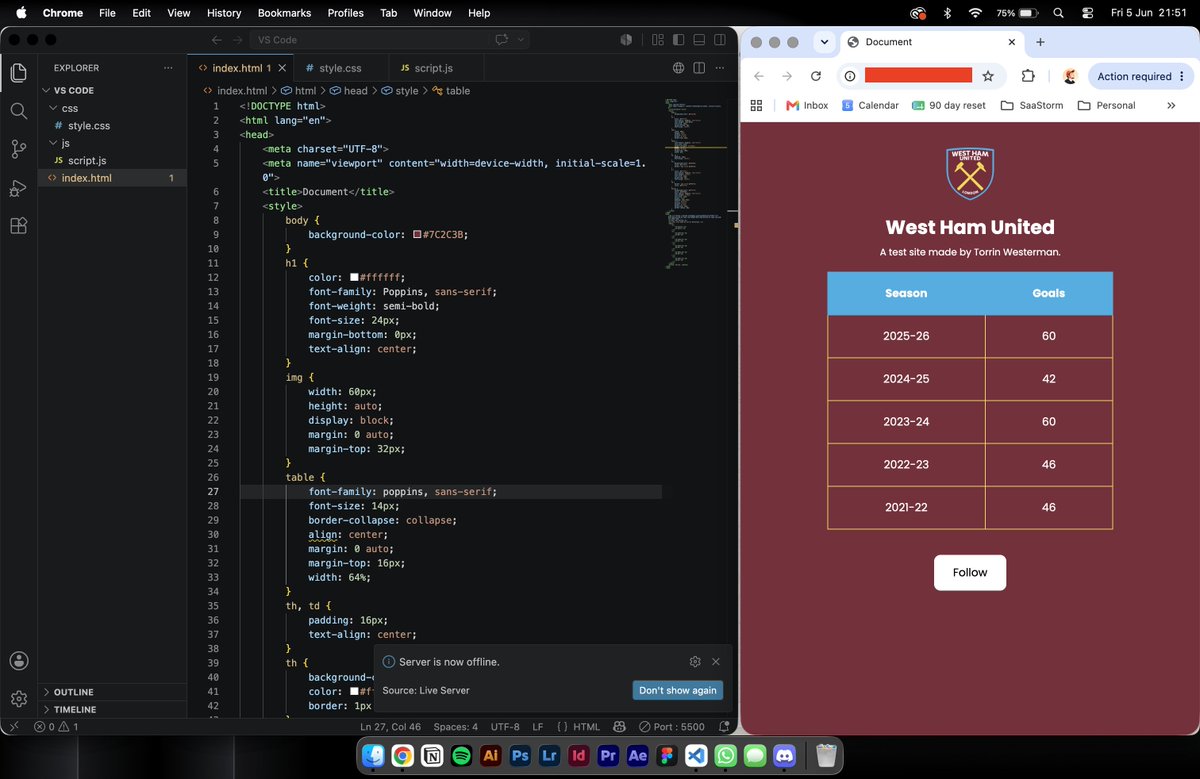Open the Source Control view
This screenshot has height=779, width=1200.
[x=18, y=149]
